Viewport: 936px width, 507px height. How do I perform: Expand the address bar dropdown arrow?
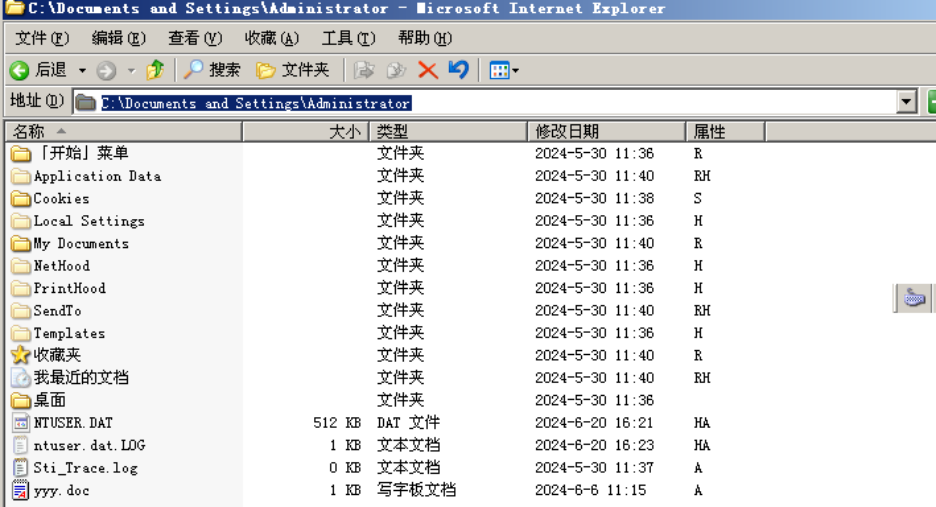coord(906,102)
